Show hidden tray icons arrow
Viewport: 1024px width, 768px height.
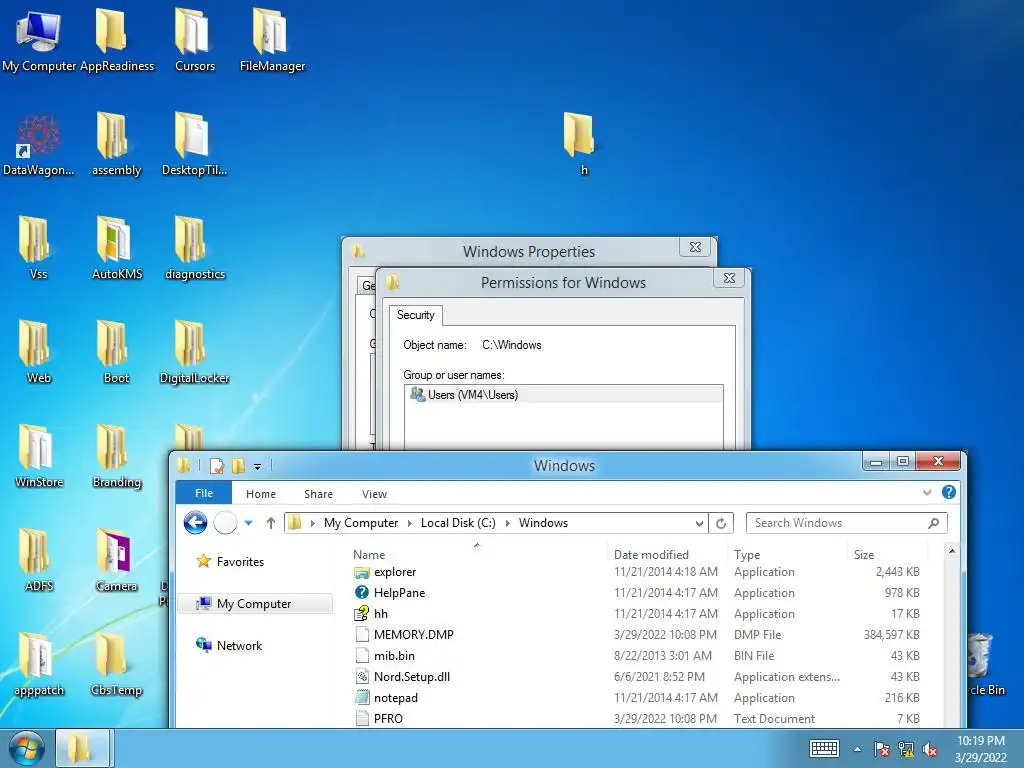[857, 749]
